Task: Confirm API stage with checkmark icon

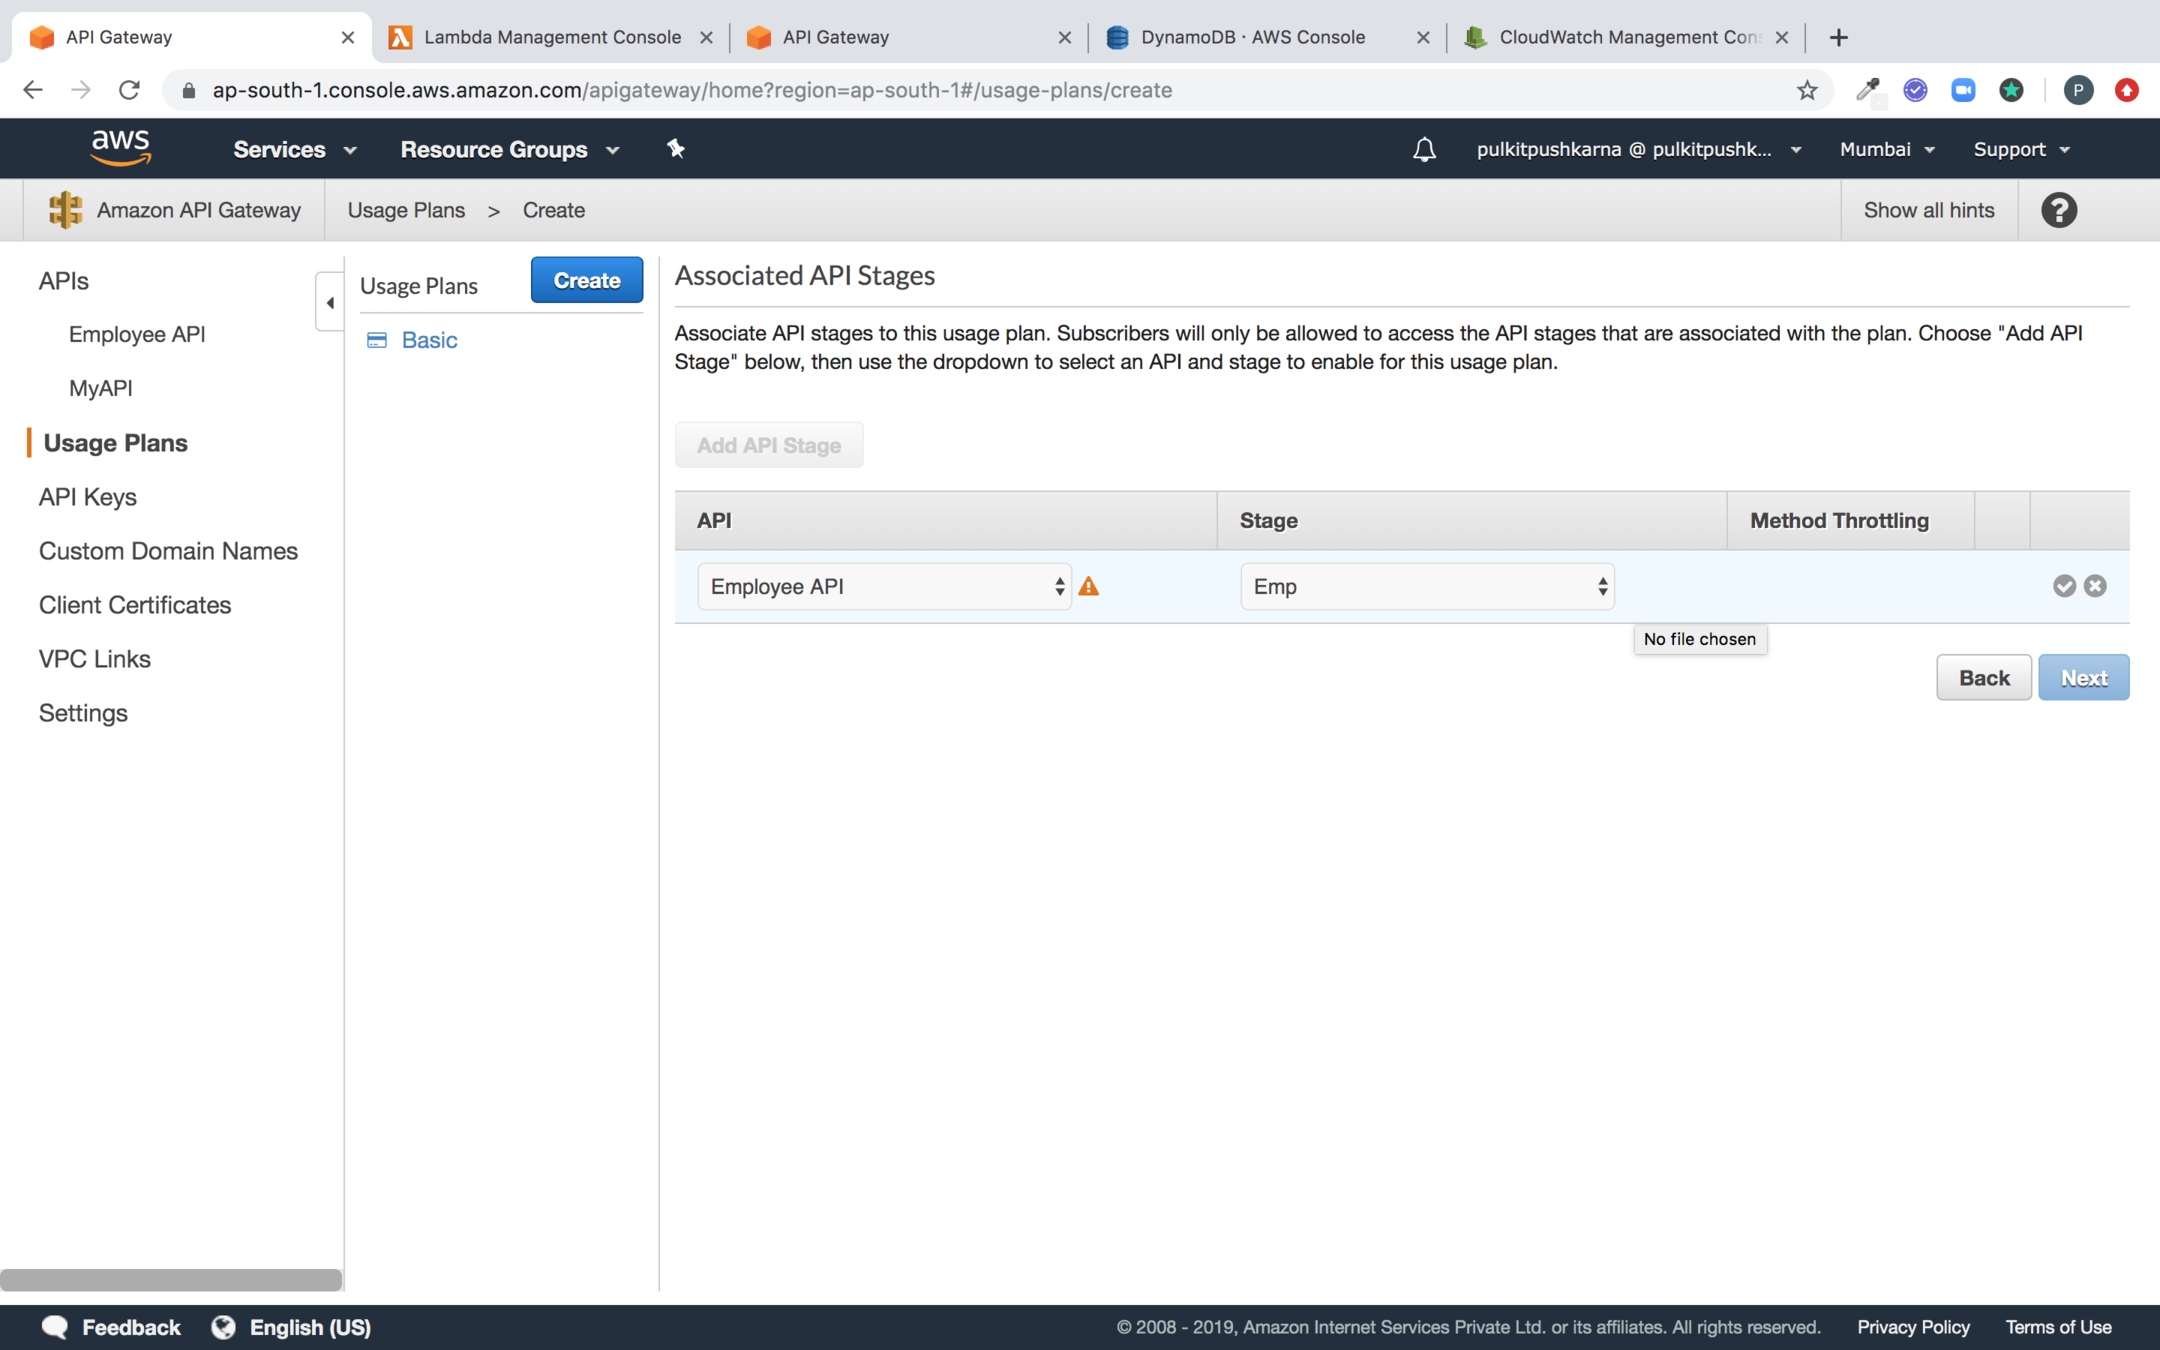Action: (x=2064, y=586)
